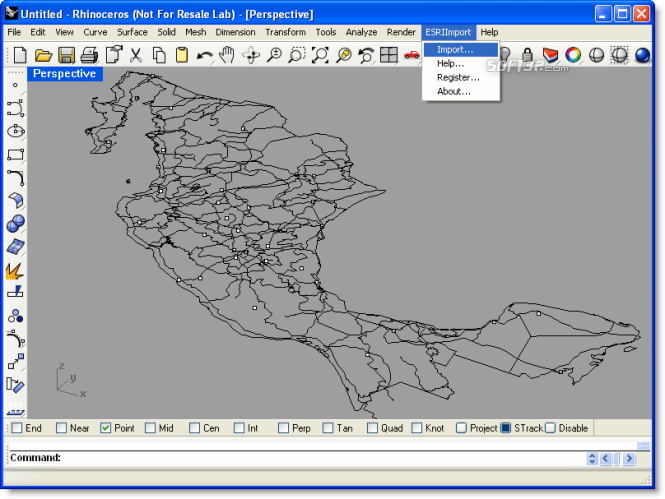This screenshot has height=499, width=665.
Task: Click the Save floppy disk icon
Action: (67, 55)
